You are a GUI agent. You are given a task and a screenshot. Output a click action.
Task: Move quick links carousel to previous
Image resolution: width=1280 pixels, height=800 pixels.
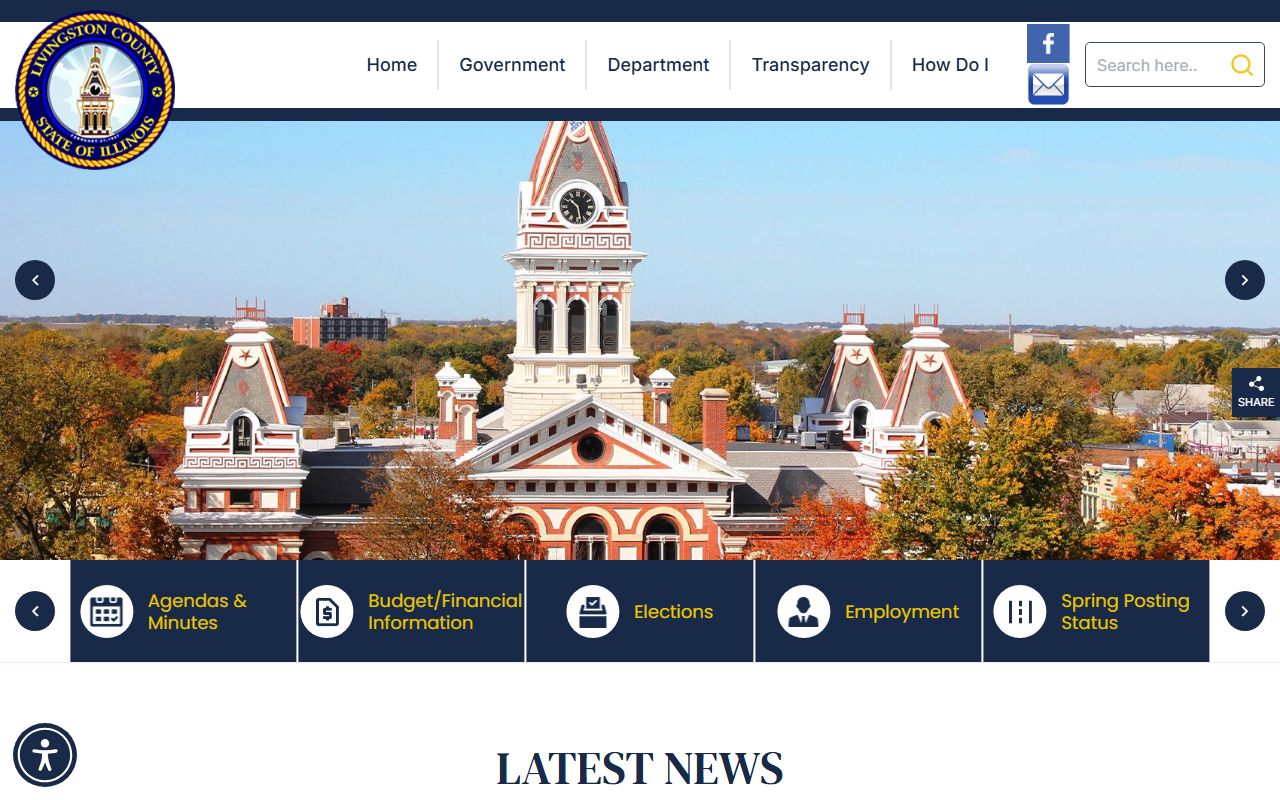(35, 611)
